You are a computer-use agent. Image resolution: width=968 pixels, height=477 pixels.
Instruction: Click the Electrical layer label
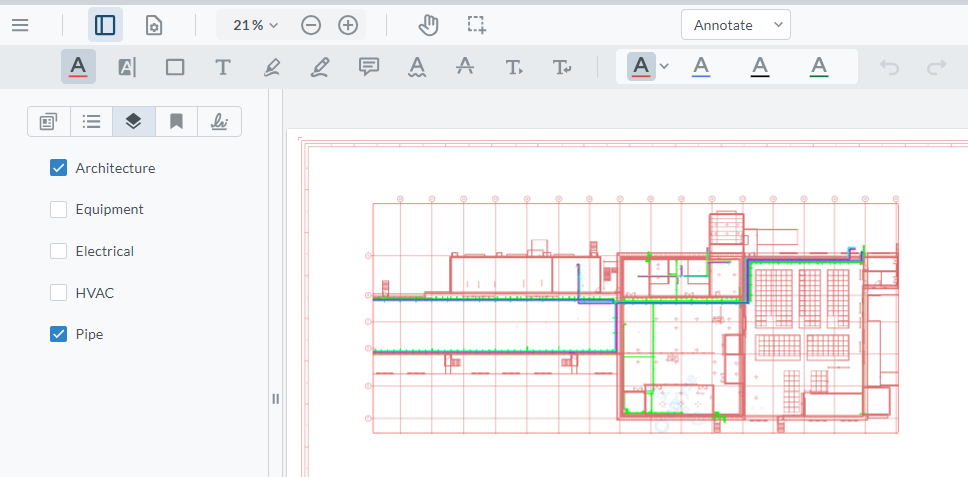tap(104, 251)
